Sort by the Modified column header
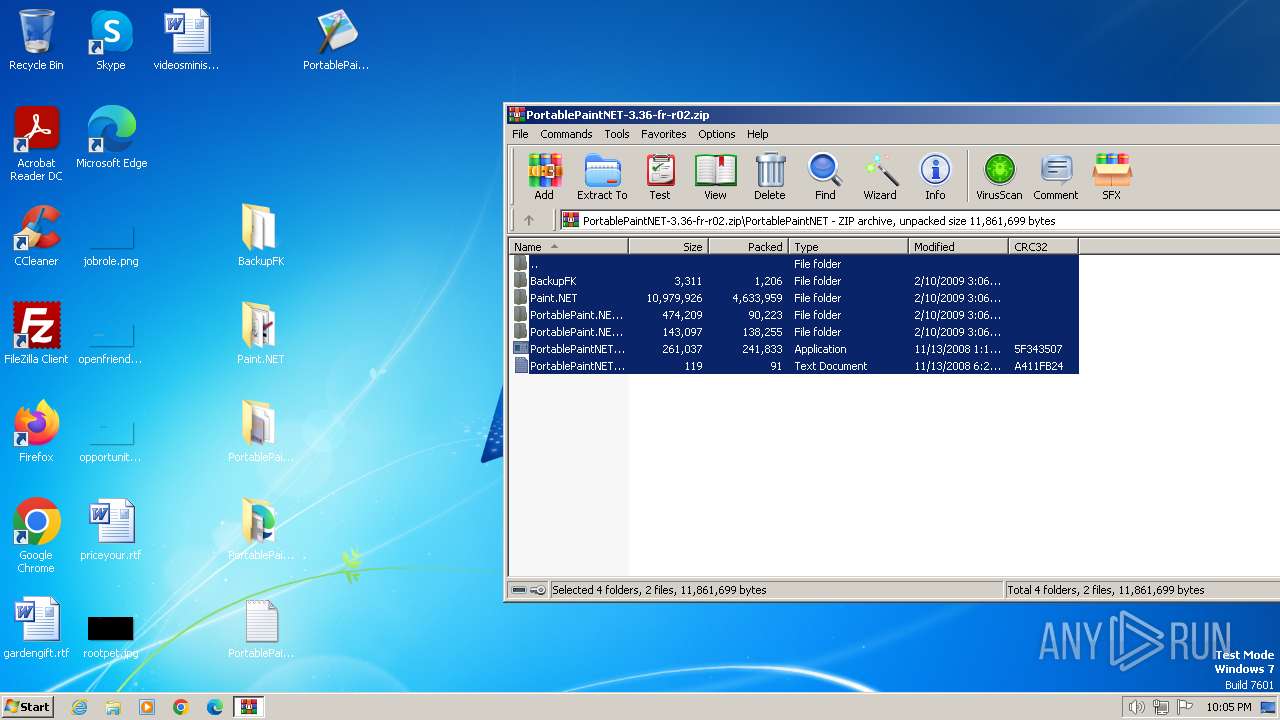The image size is (1280, 720). (958, 247)
